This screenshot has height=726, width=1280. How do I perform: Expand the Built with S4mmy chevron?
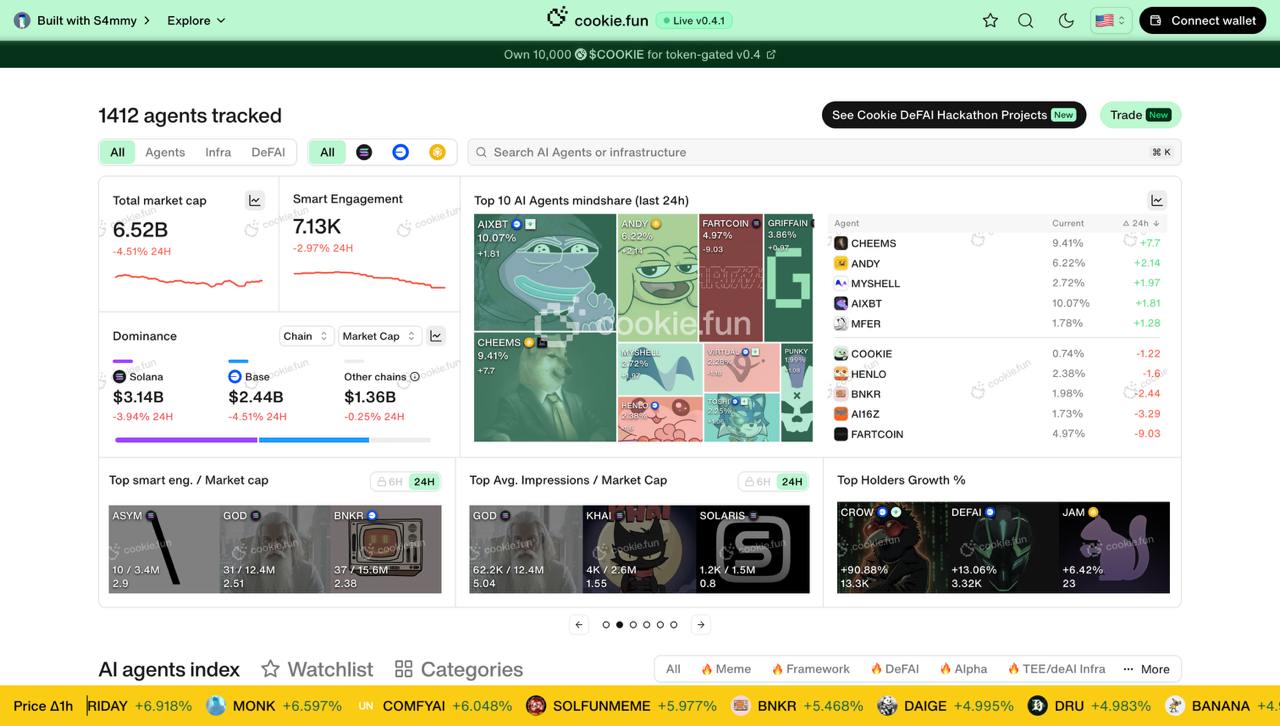(147, 20)
